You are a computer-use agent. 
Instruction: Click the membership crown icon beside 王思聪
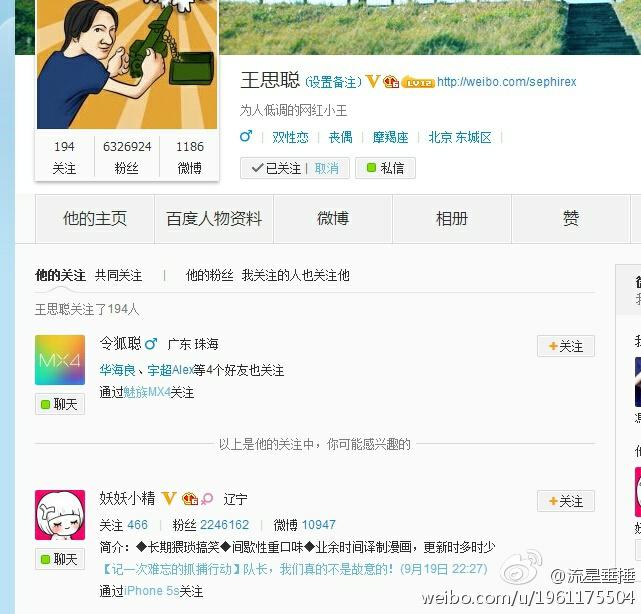coord(391,81)
